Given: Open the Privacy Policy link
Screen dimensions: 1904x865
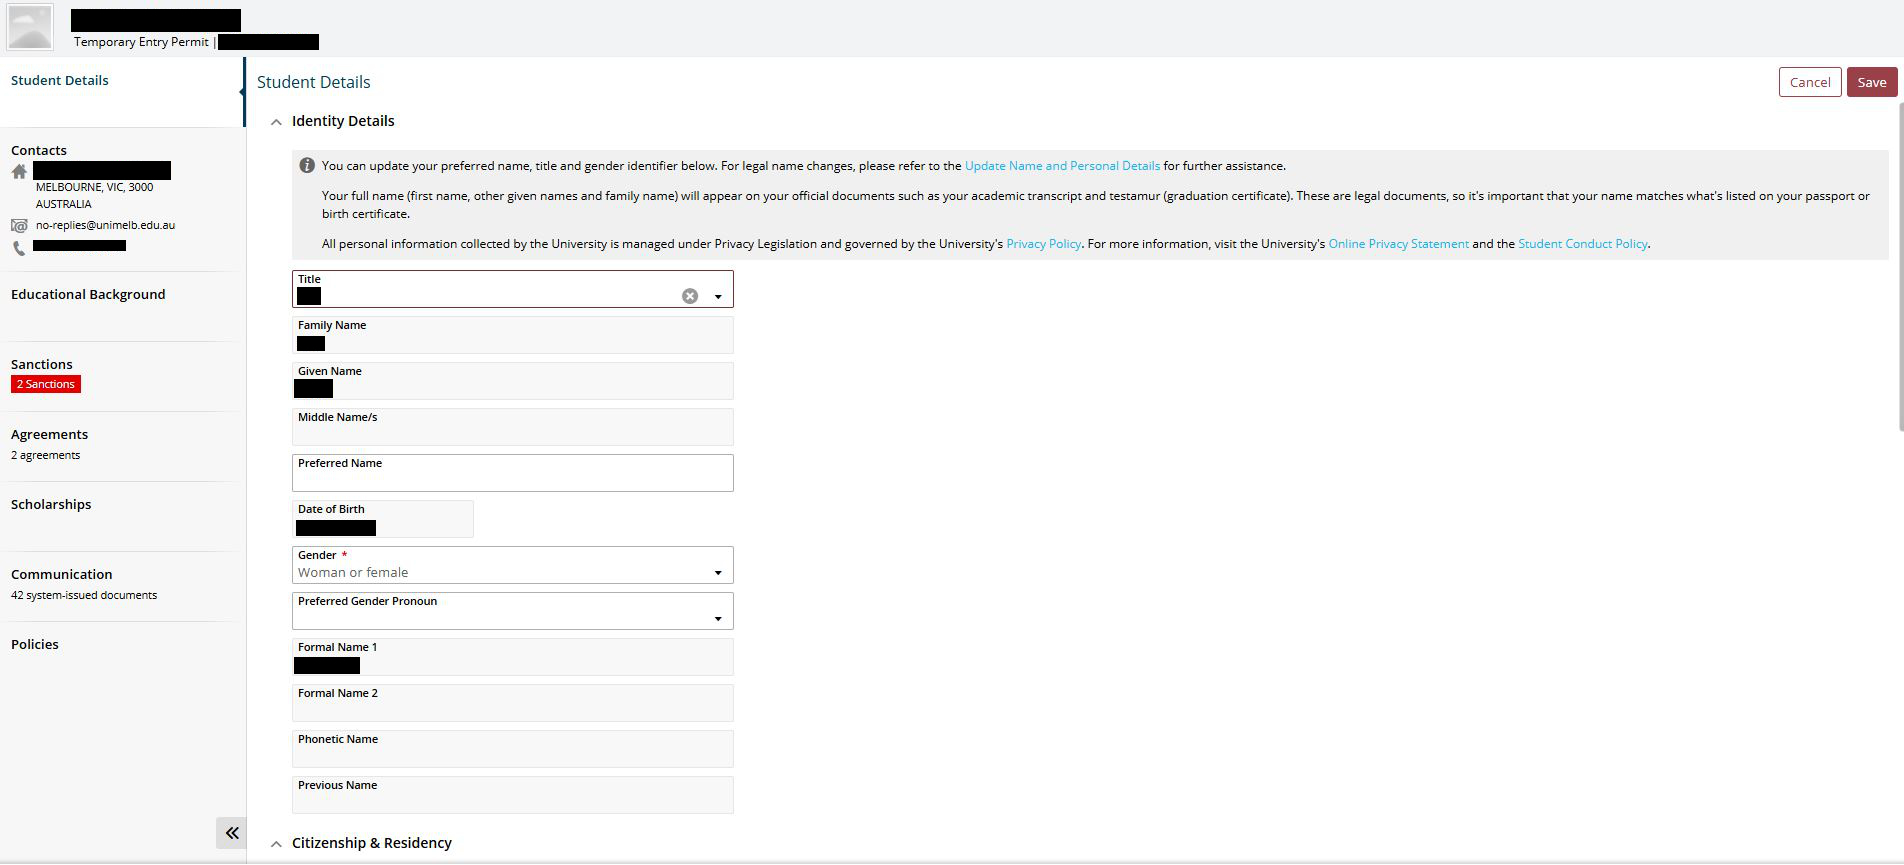Looking at the screenshot, I should 1044,244.
